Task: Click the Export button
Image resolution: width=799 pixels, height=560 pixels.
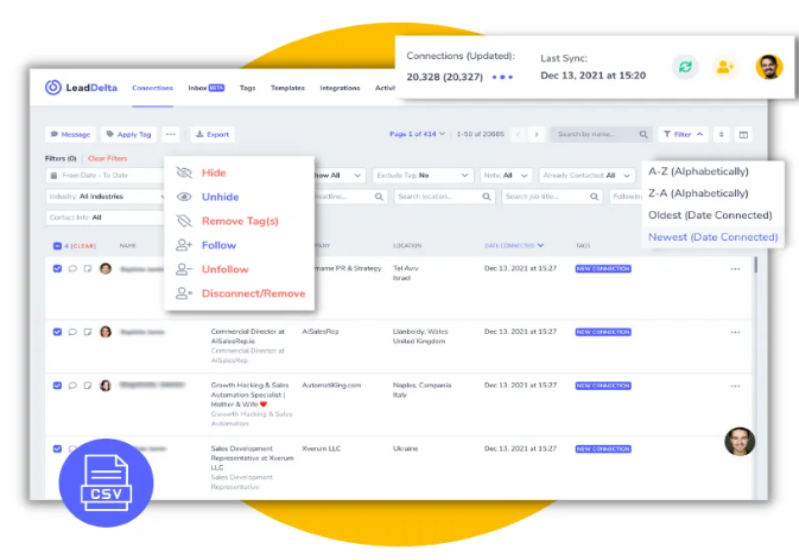Action: (212, 135)
